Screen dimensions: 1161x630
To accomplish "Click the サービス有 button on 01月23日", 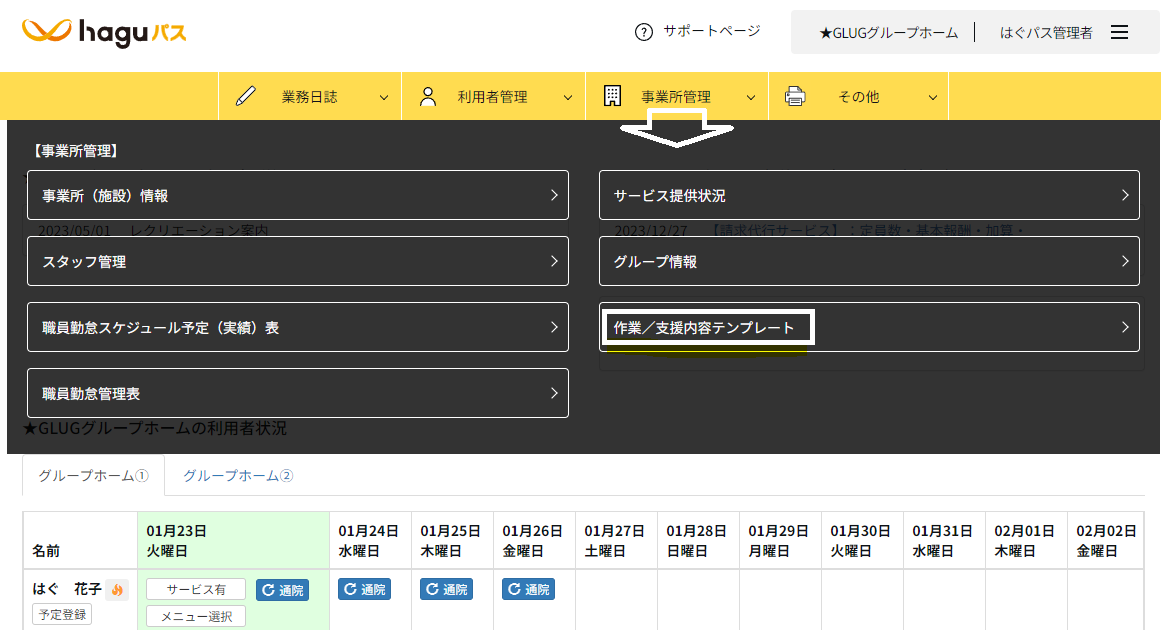I will pos(196,590).
